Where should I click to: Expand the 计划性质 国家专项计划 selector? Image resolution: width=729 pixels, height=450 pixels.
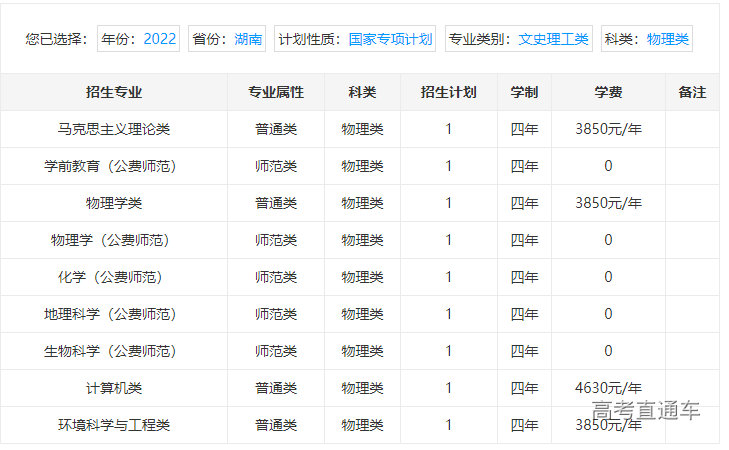(x=354, y=39)
